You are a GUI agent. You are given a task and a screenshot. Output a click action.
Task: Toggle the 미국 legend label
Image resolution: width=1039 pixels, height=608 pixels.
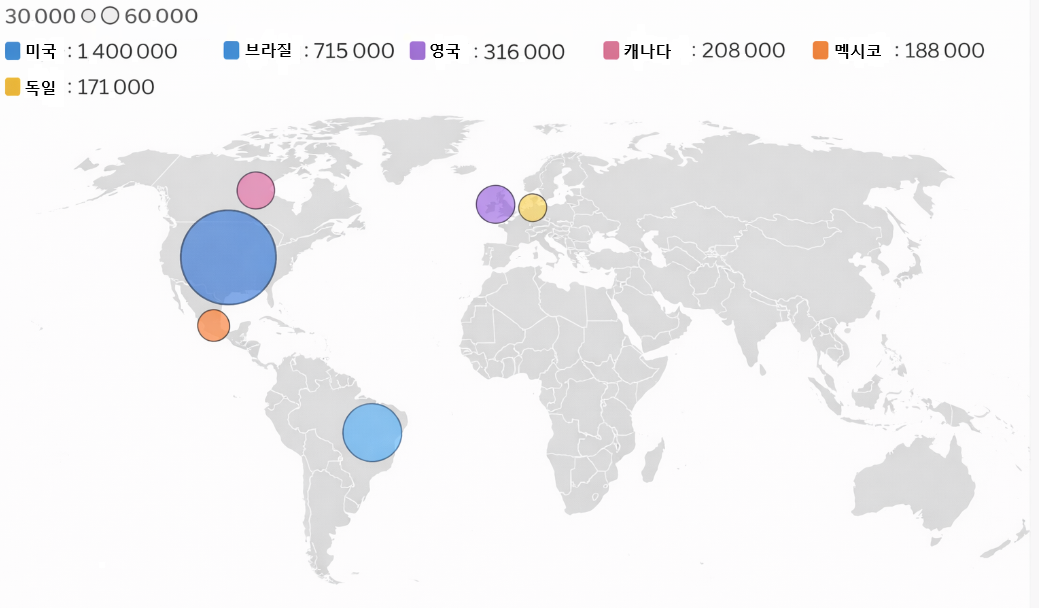tap(41, 52)
